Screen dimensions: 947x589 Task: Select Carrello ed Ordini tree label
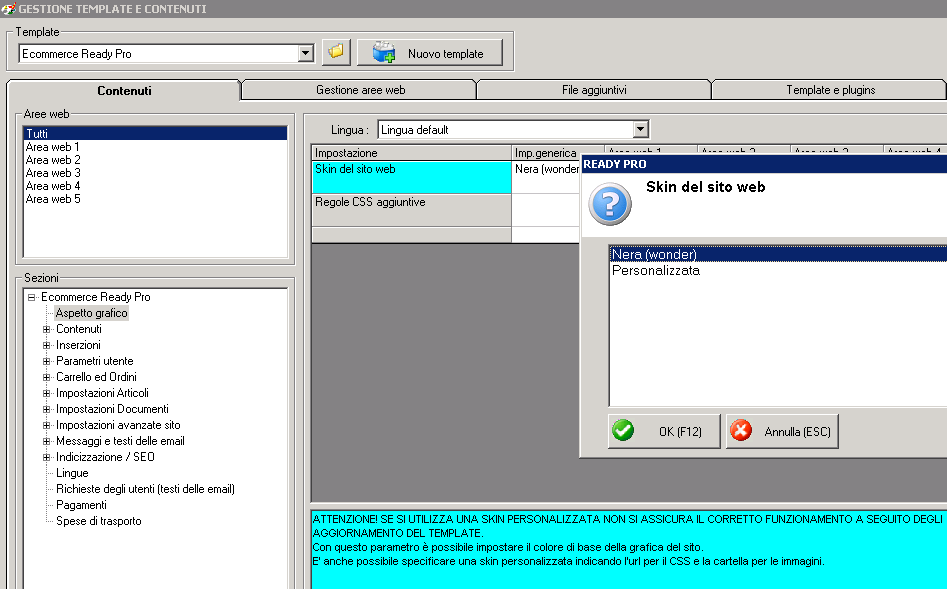pos(96,377)
